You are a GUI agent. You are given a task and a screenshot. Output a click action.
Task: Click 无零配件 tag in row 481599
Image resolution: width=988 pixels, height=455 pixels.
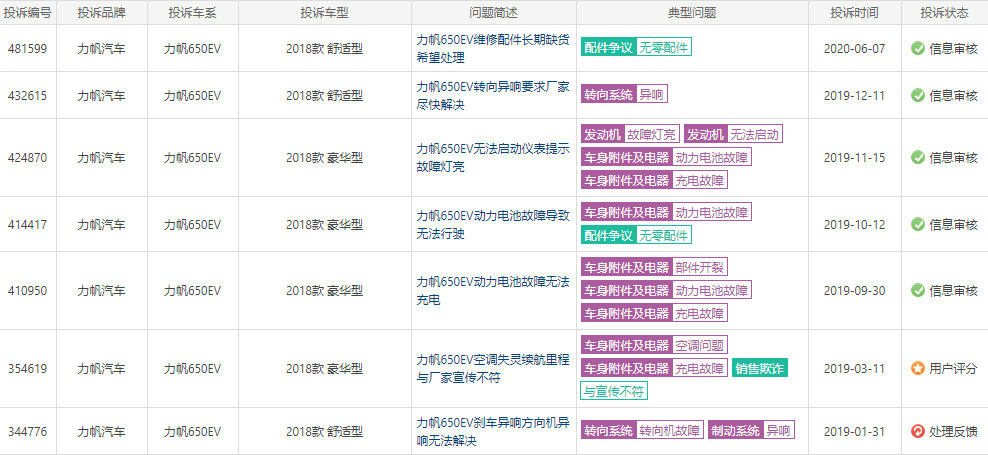664,47
